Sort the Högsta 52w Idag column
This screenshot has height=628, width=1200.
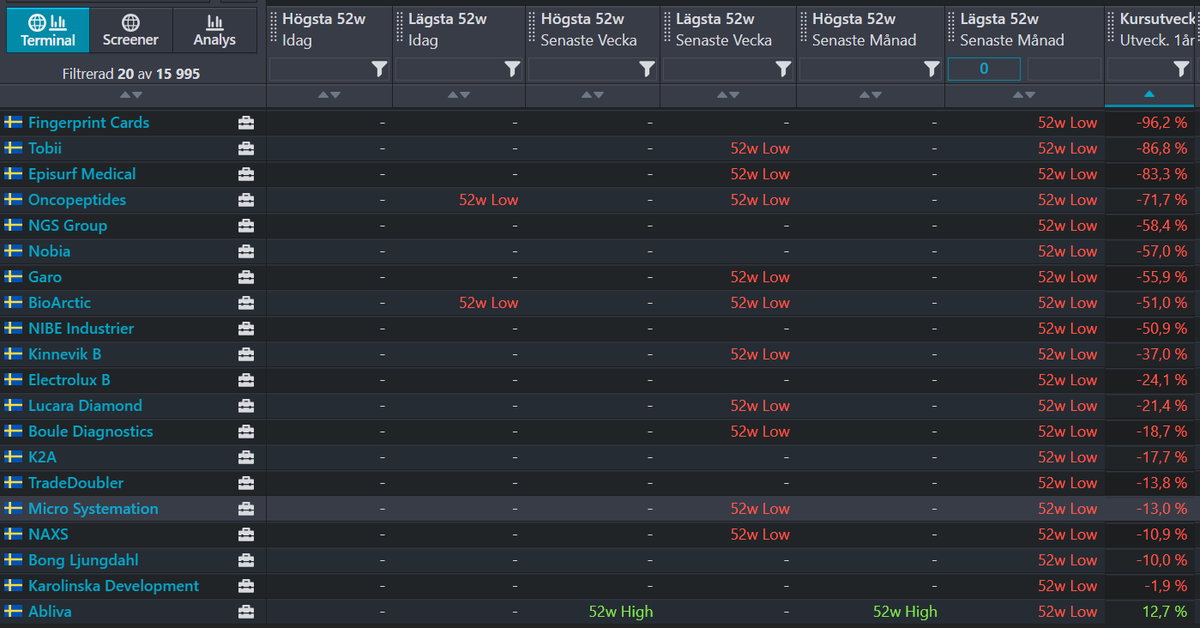pyautogui.click(x=329, y=95)
